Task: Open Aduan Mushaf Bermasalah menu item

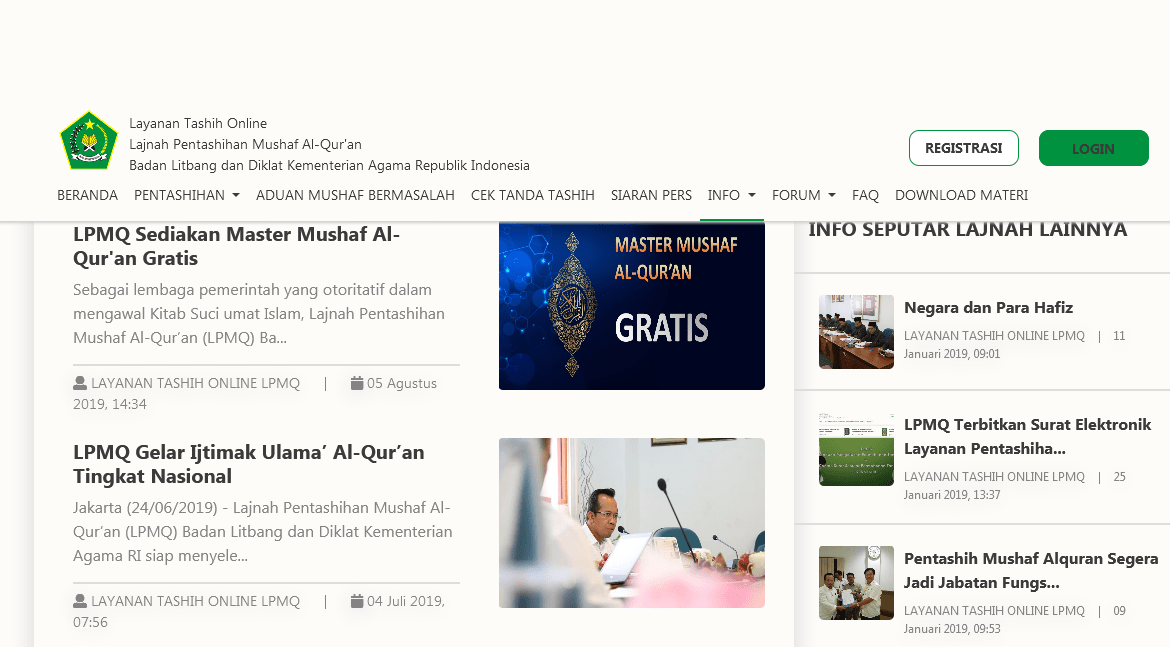Action: click(355, 195)
